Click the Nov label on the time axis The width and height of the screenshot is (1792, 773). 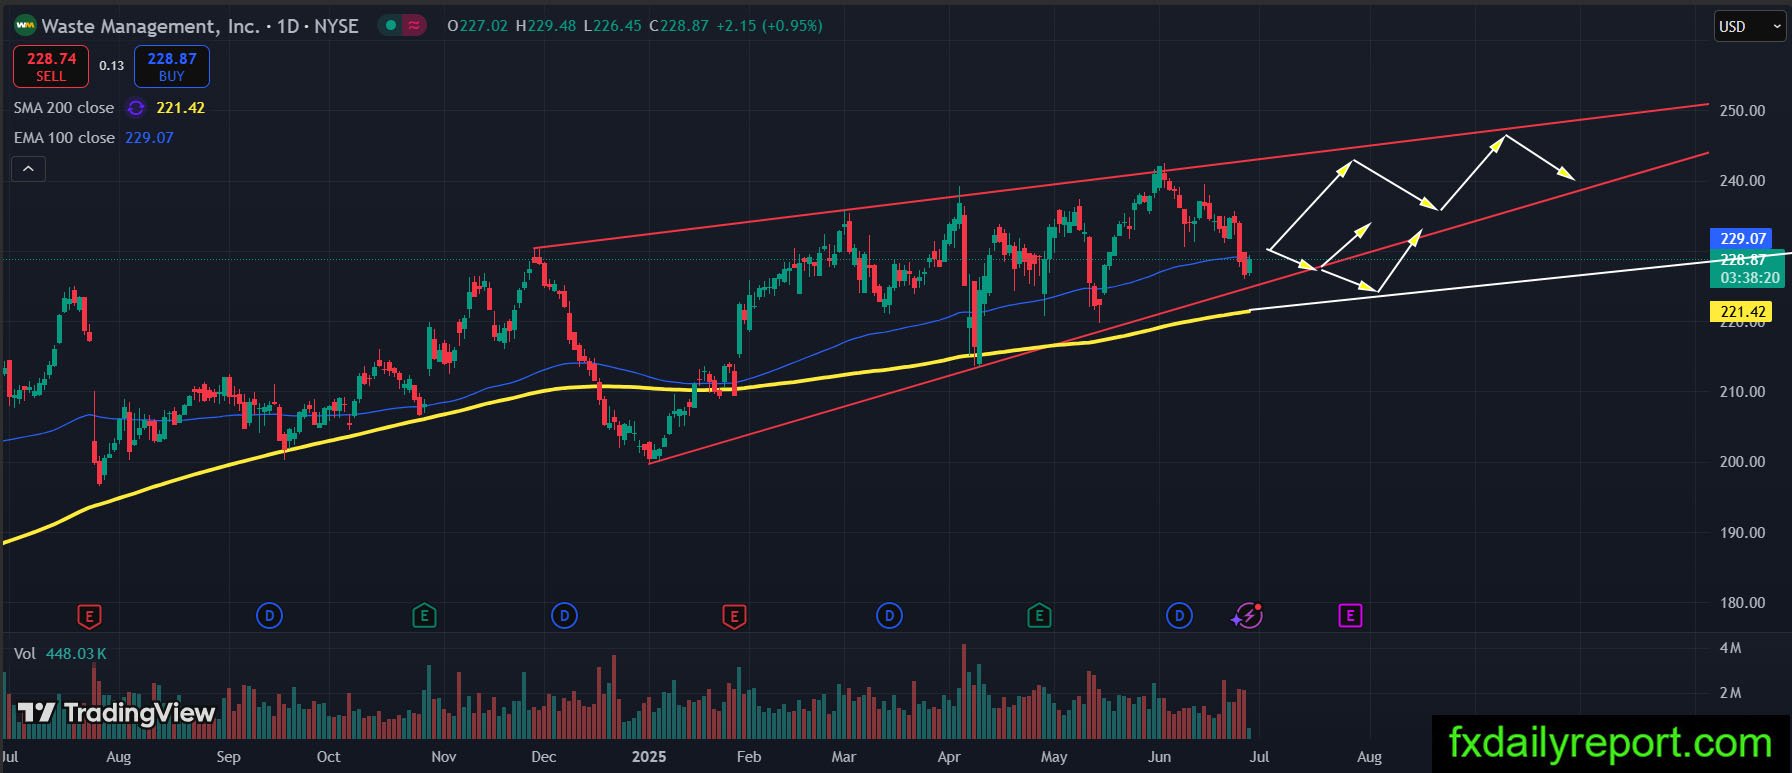pyautogui.click(x=444, y=757)
